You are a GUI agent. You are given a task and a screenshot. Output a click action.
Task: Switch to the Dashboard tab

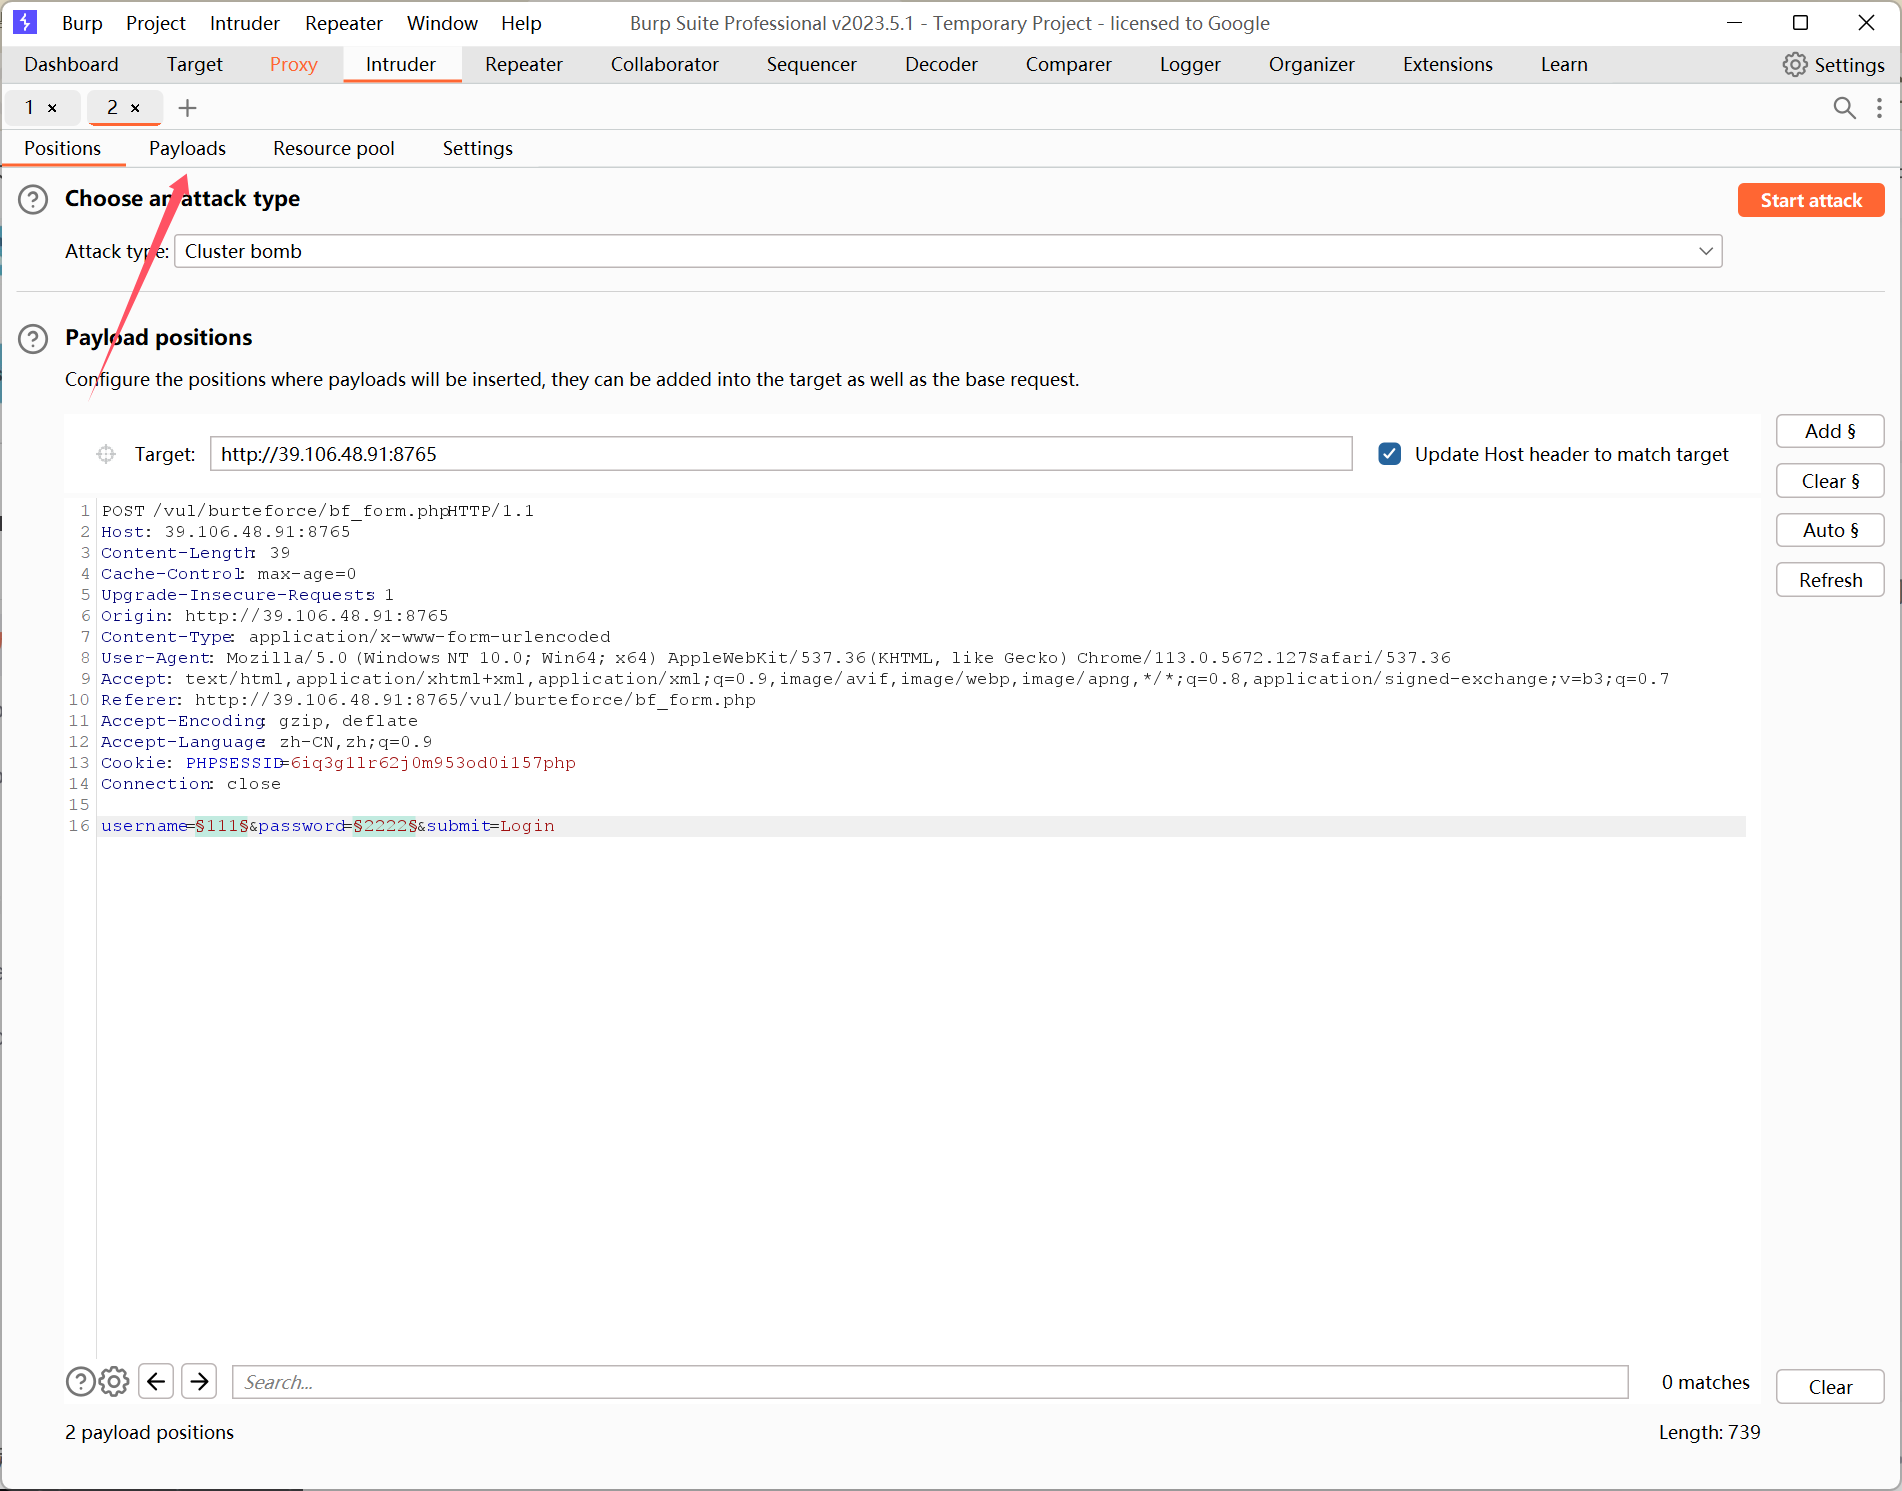pyautogui.click(x=71, y=65)
